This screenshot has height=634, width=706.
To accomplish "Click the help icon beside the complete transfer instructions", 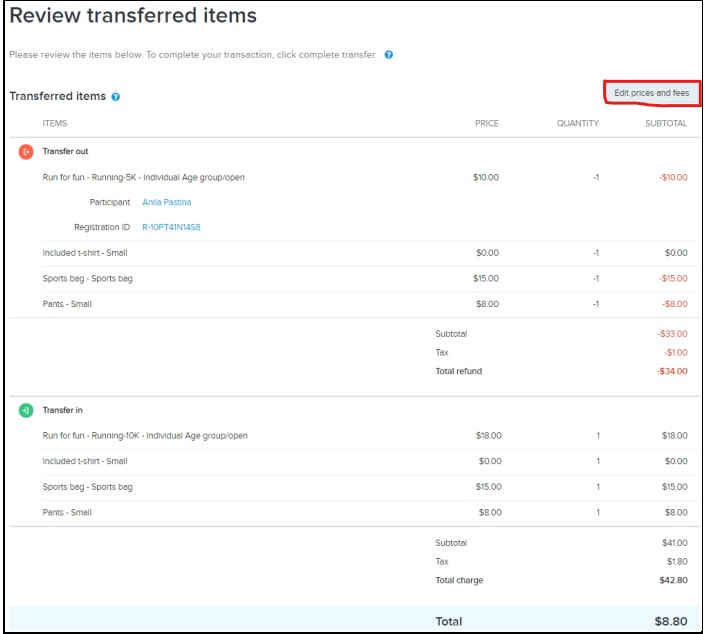I will click(389, 55).
